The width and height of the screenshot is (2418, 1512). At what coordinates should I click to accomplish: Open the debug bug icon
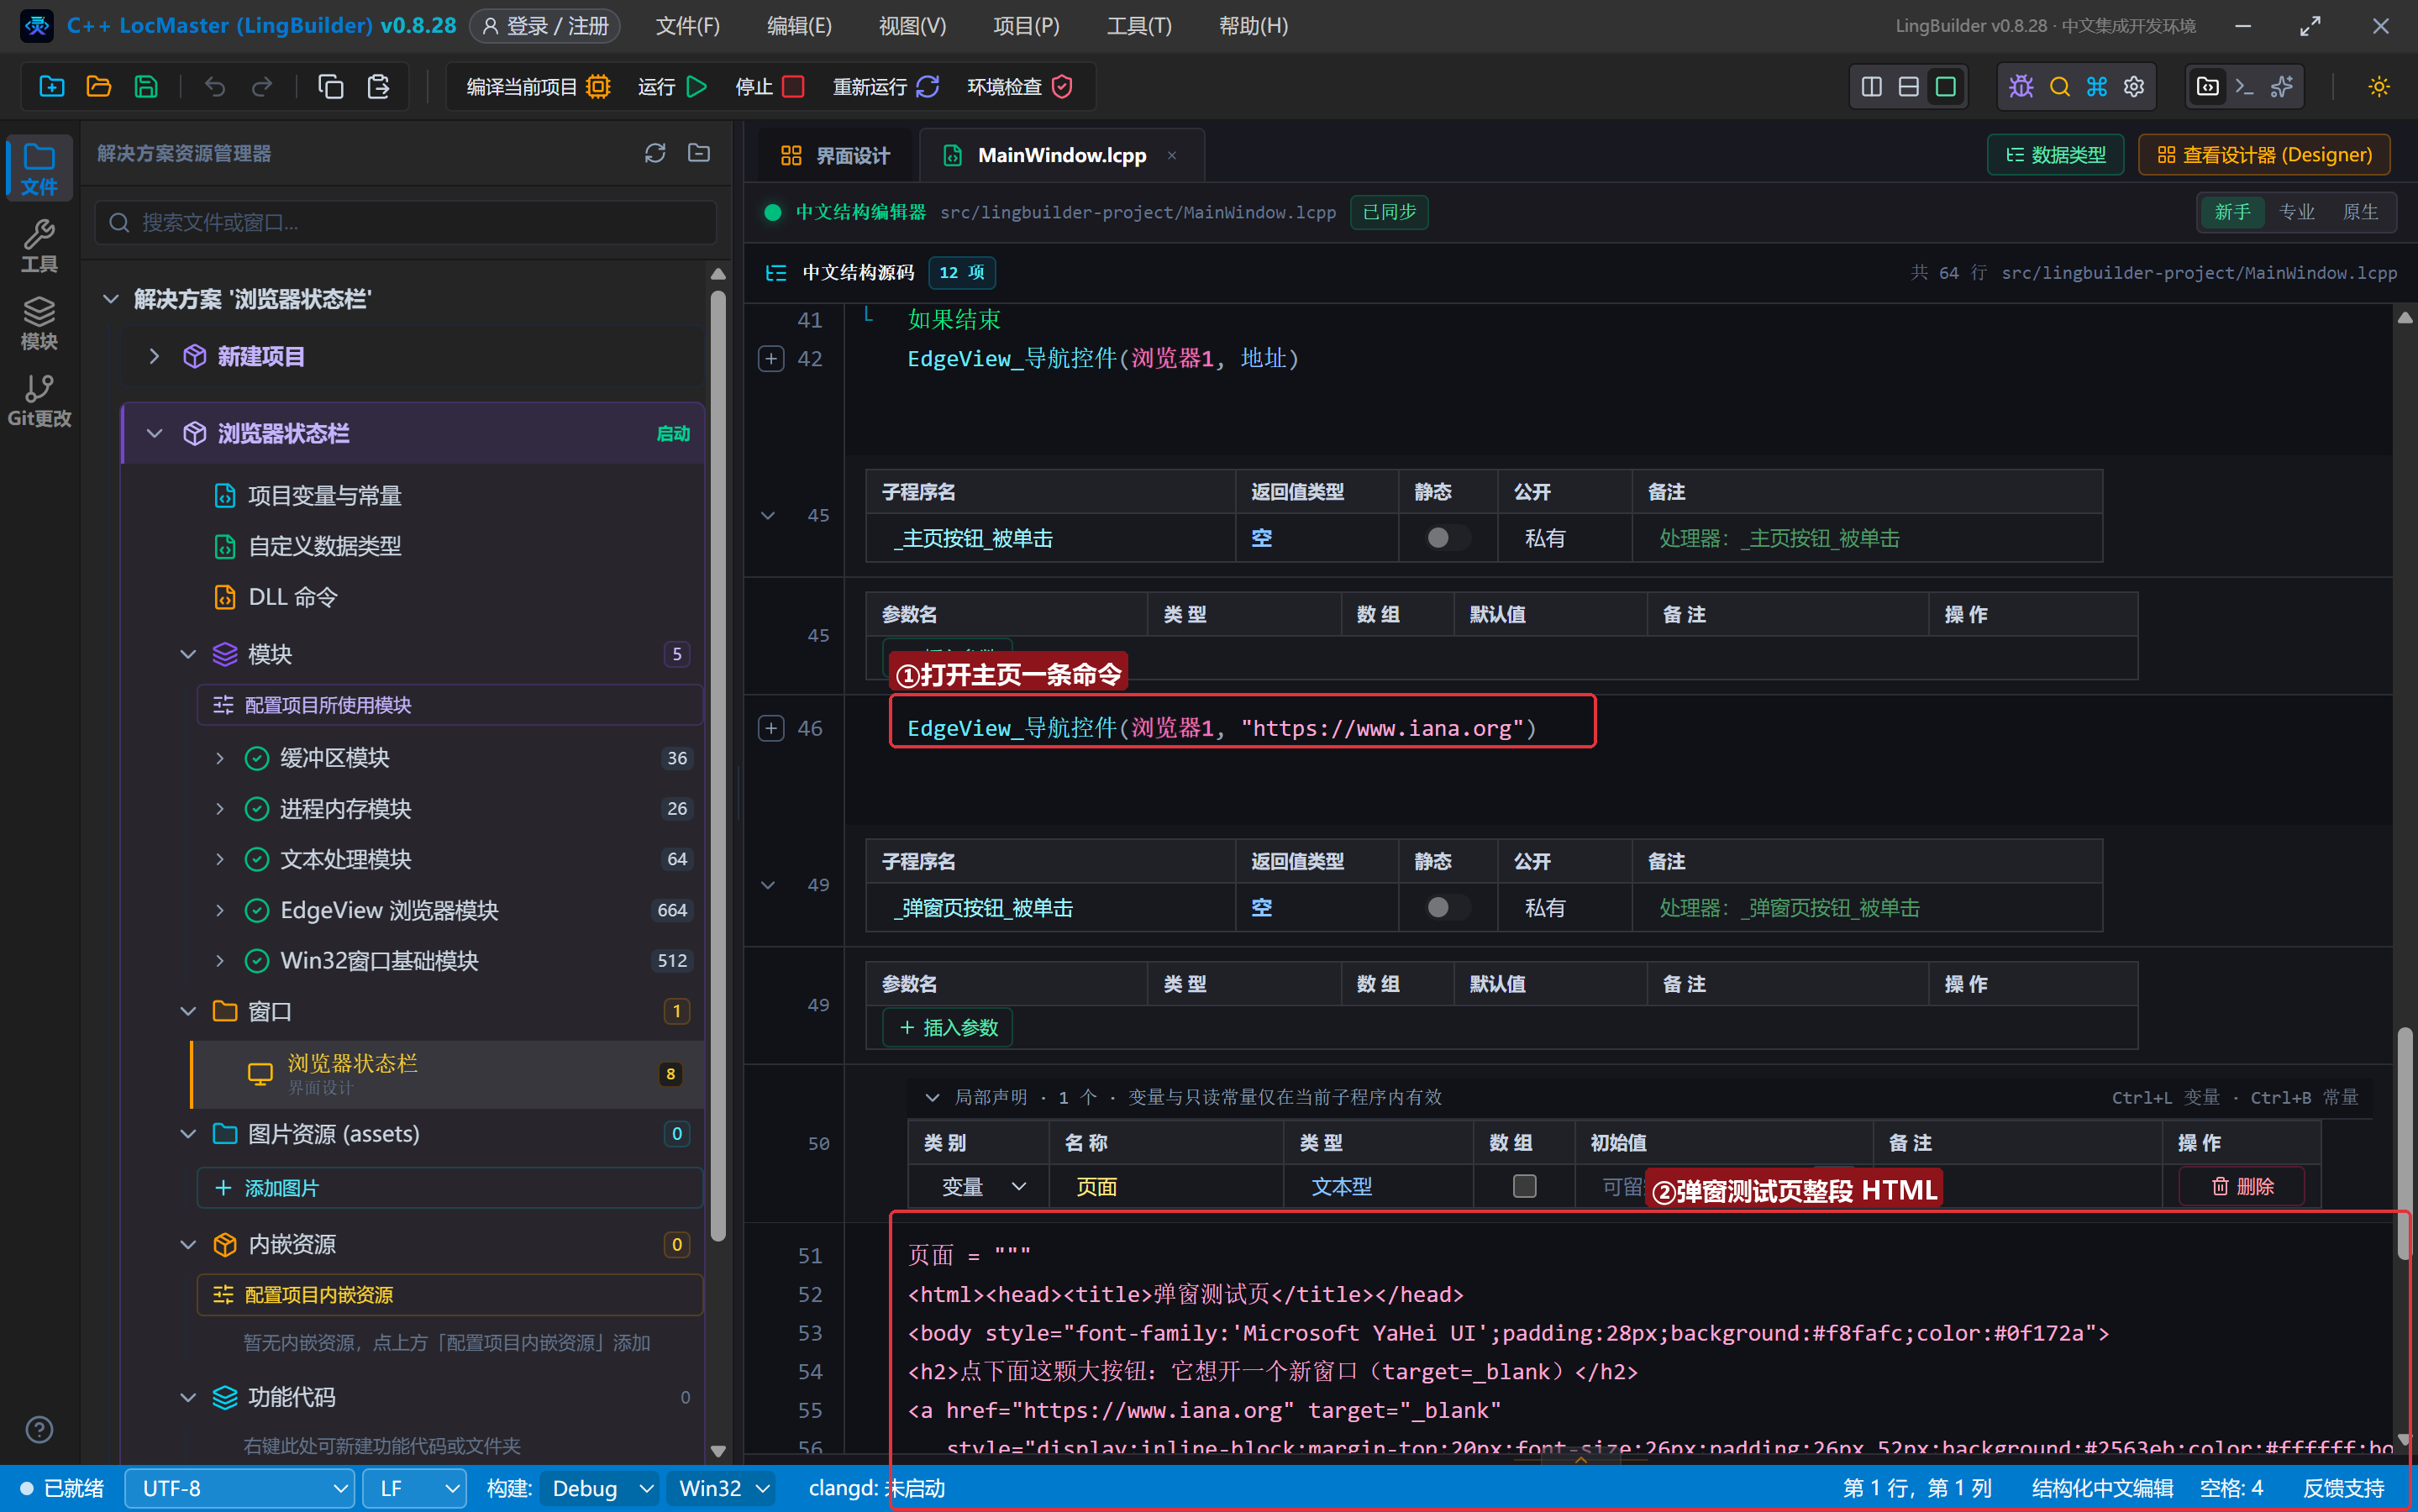2021,87
